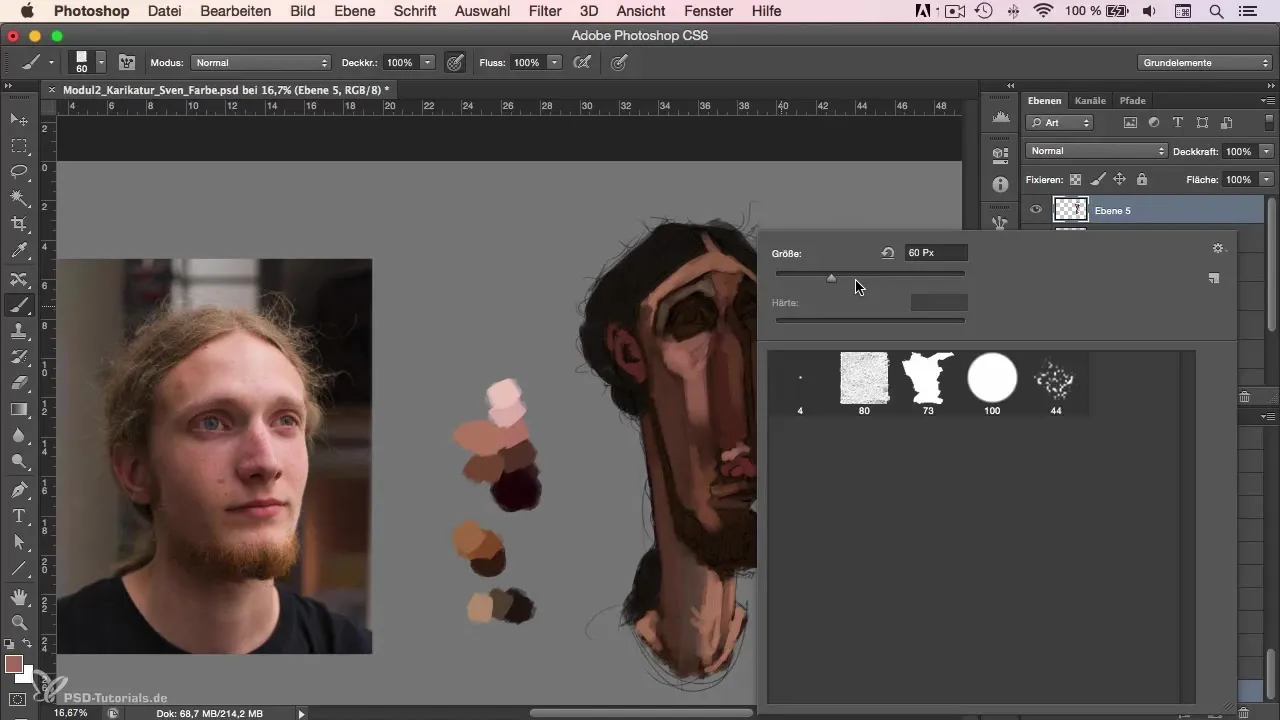This screenshot has height=720, width=1280.
Task: Select the 100 round brush preset
Action: pyautogui.click(x=992, y=384)
